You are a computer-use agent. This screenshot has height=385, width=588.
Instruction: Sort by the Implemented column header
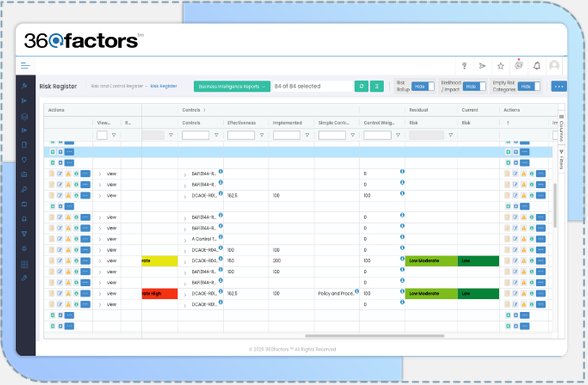pyautogui.click(x=287, y=123)
